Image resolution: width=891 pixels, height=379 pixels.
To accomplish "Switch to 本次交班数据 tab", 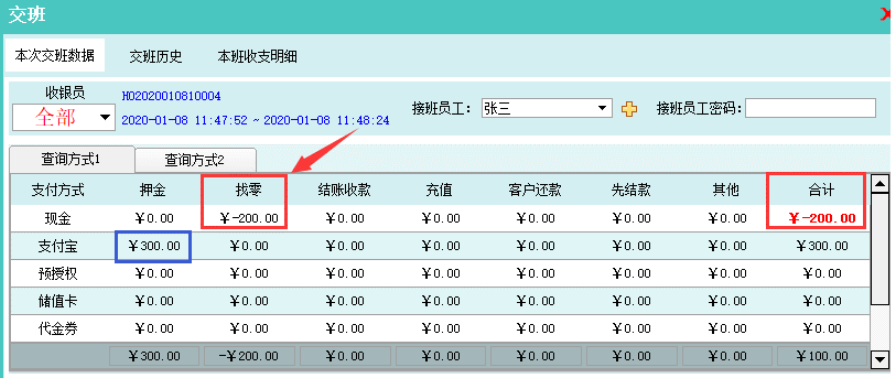I will pyautogui.click(x=55, y=56).
